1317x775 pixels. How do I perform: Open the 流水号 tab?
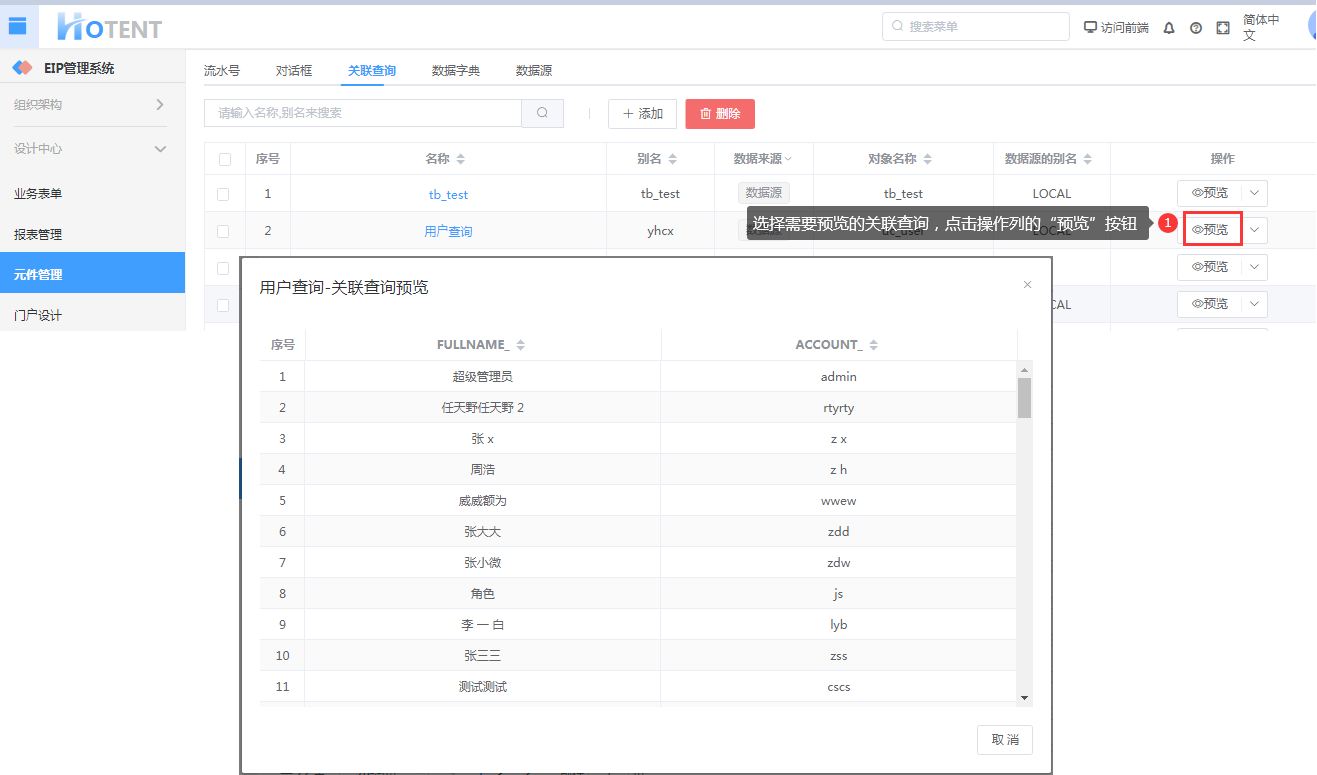(x=221, y=71)
